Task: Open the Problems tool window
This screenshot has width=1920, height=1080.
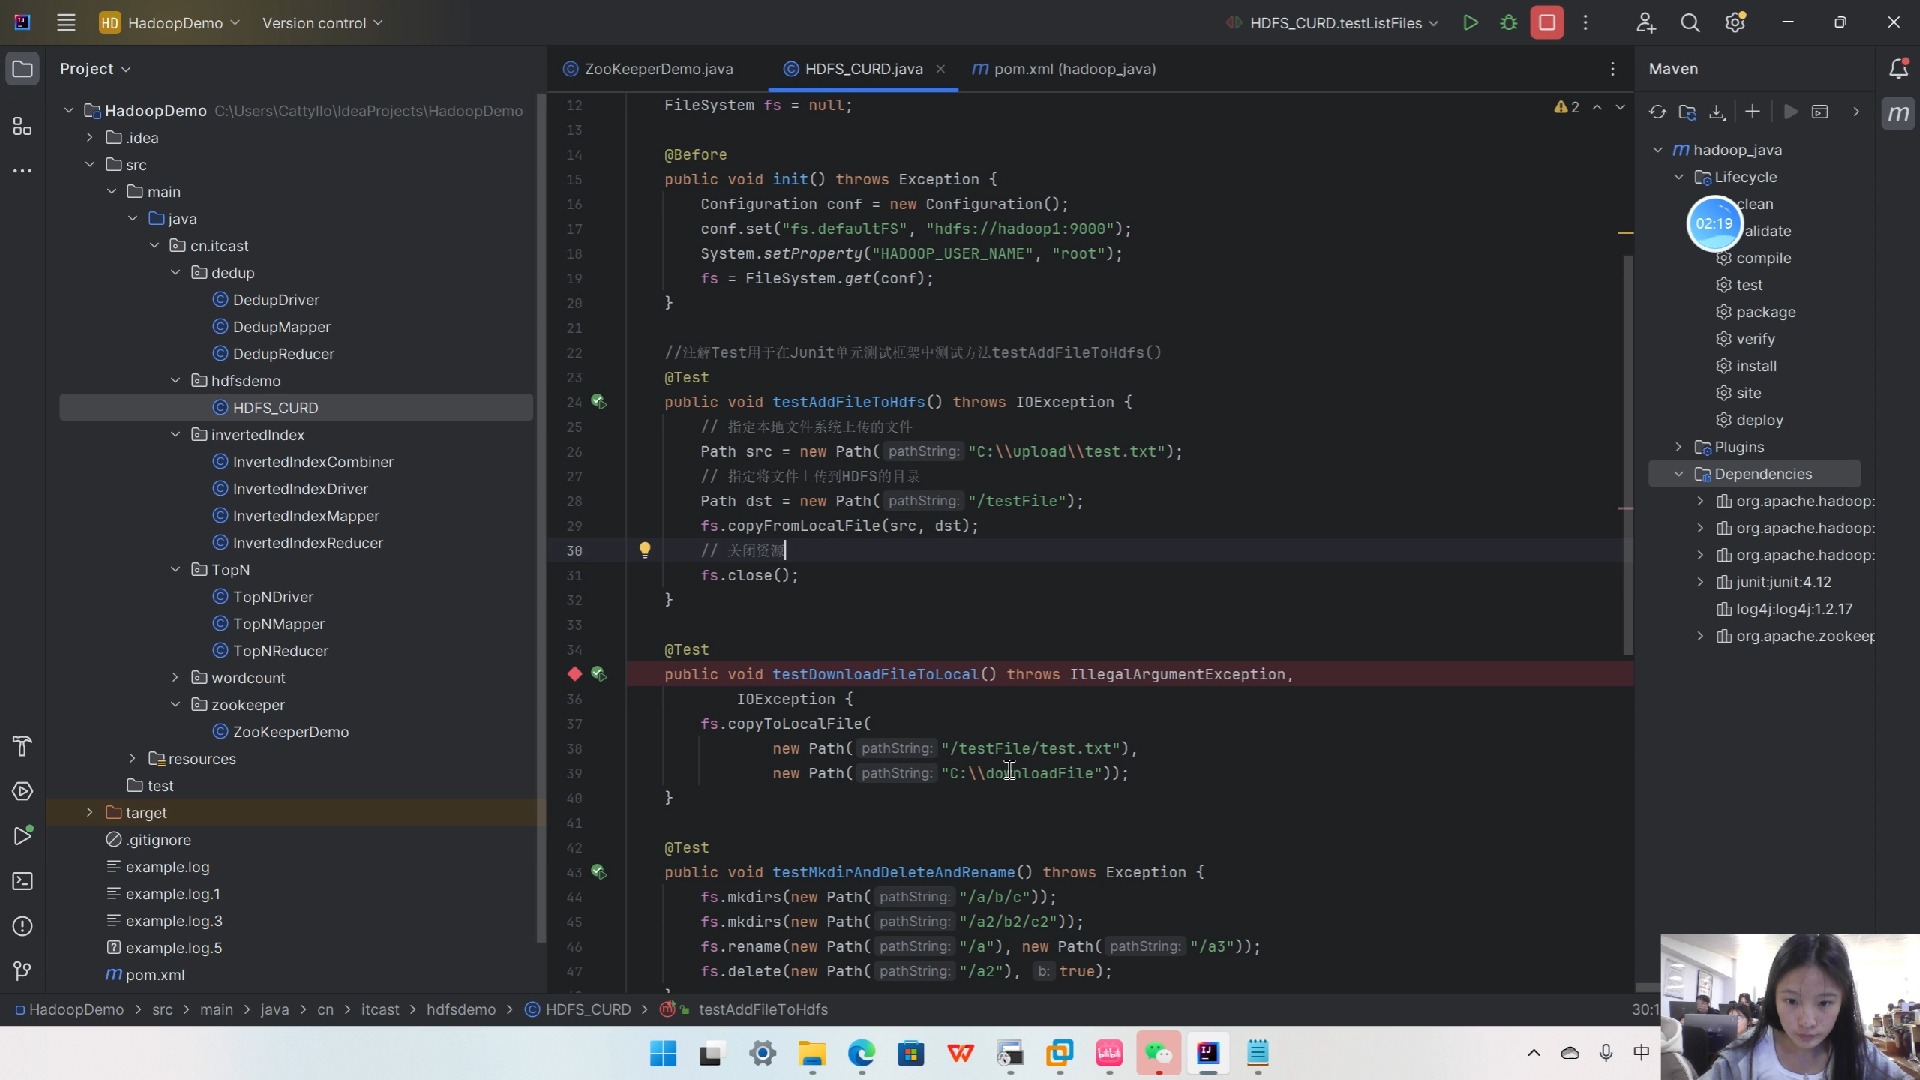Action: (x=22, y=926)
